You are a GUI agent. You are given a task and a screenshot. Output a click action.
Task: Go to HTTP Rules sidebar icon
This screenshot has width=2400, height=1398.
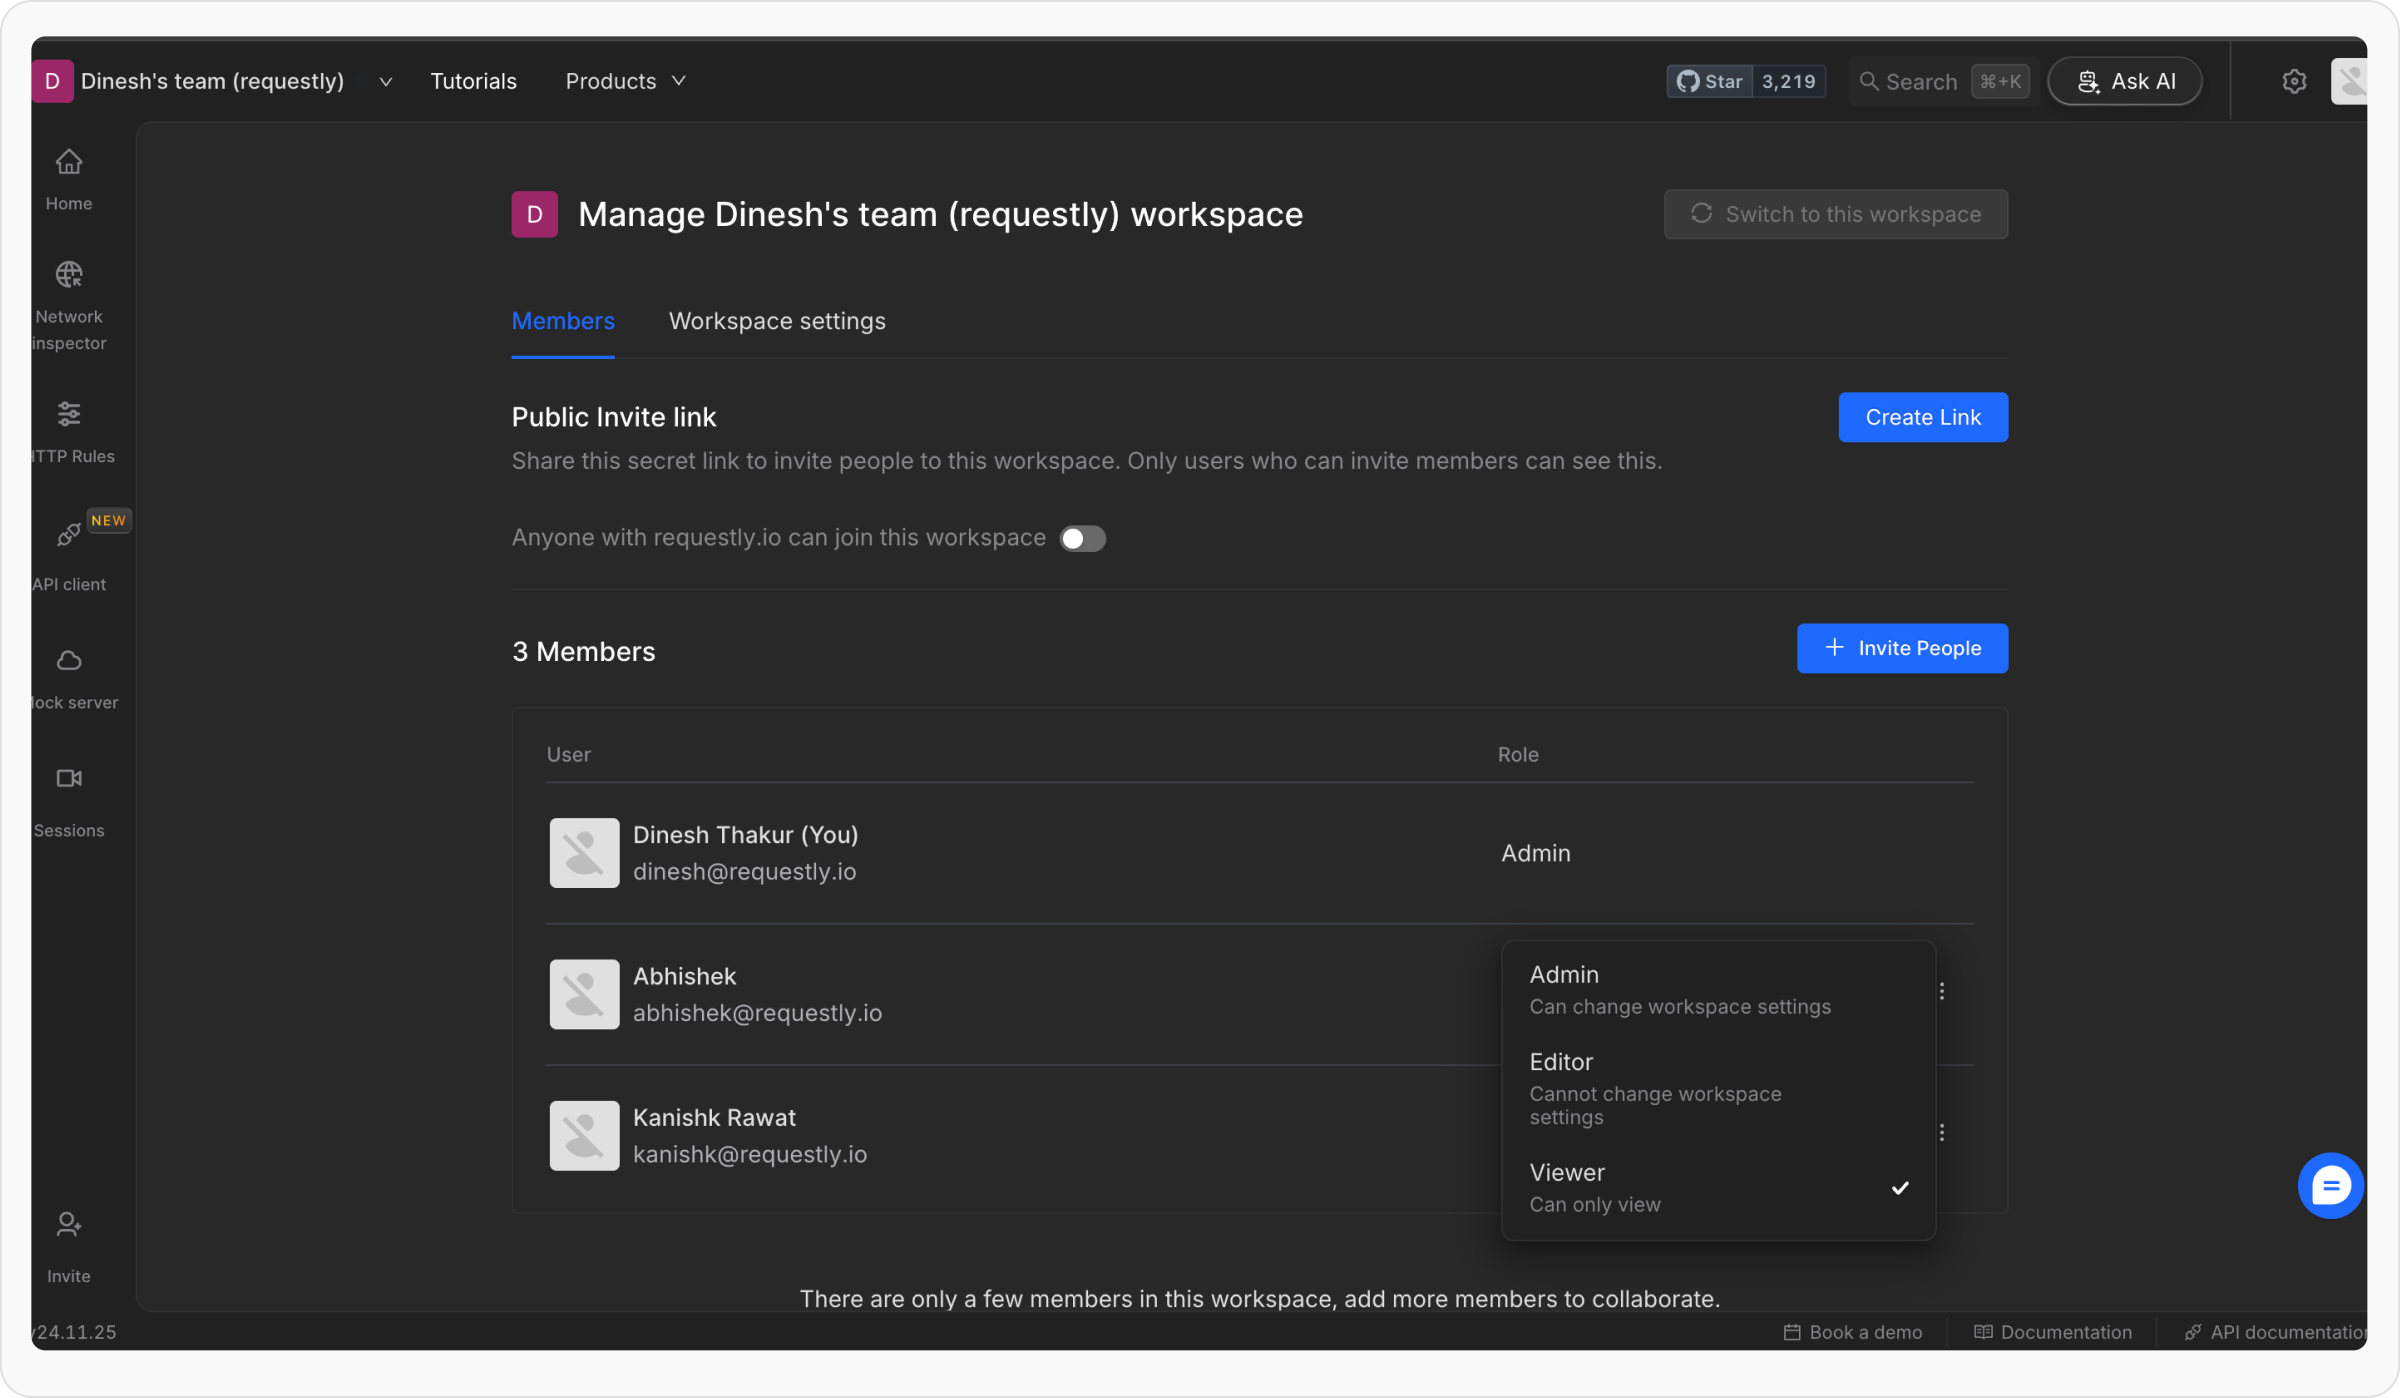[68, 414]
